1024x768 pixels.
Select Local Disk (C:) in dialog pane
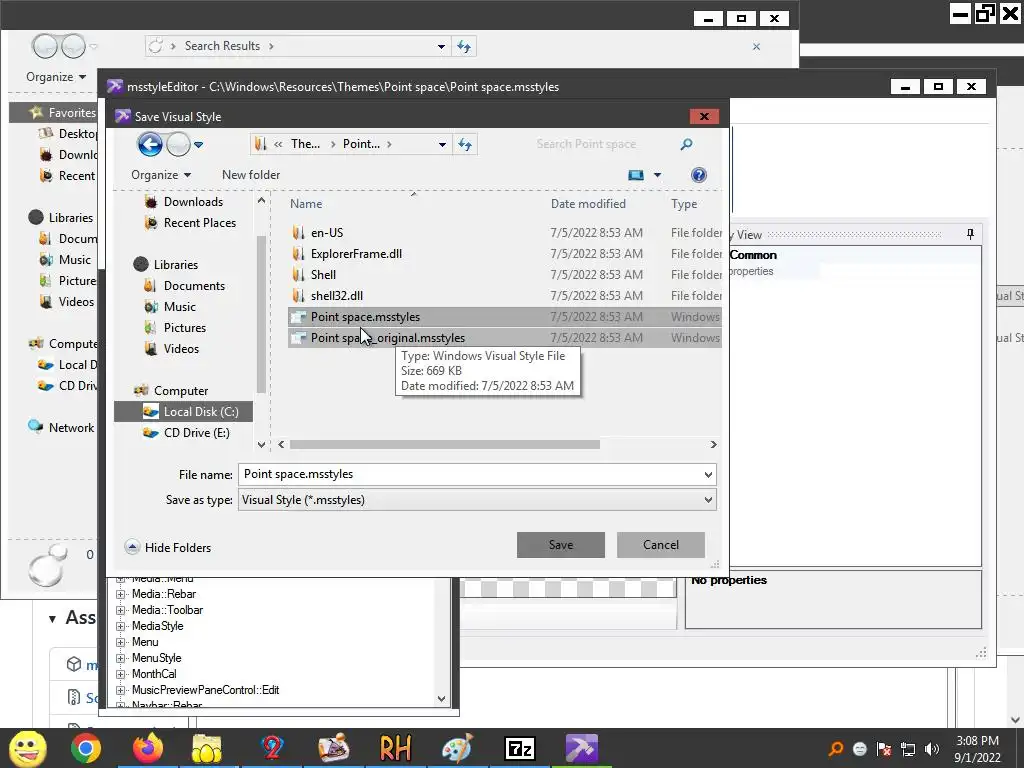(x=184, y=411)
